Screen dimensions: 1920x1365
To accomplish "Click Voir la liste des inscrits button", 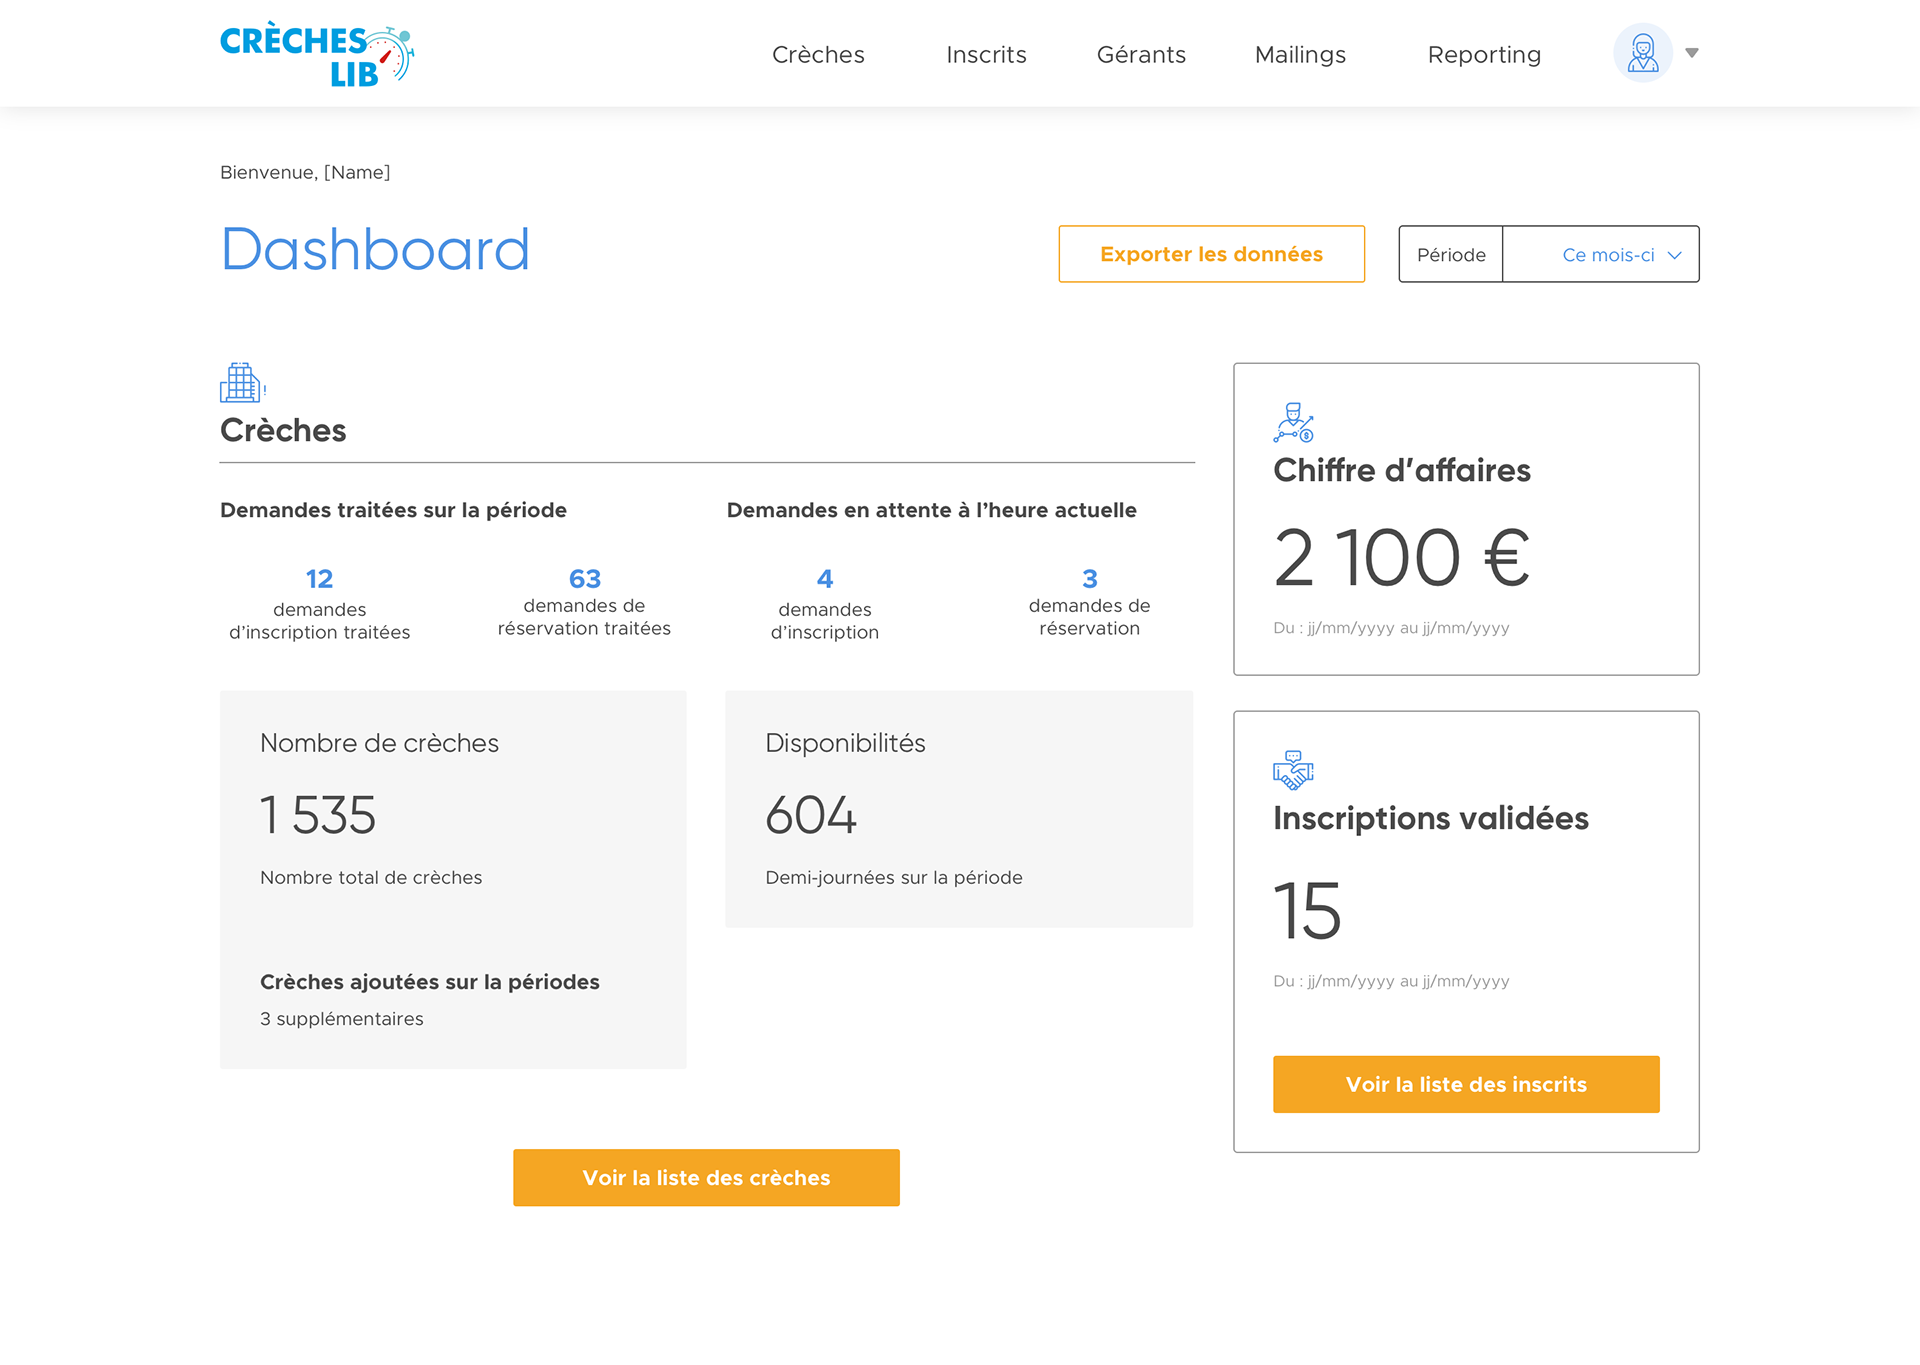I will click(x=1466, y=1084).
